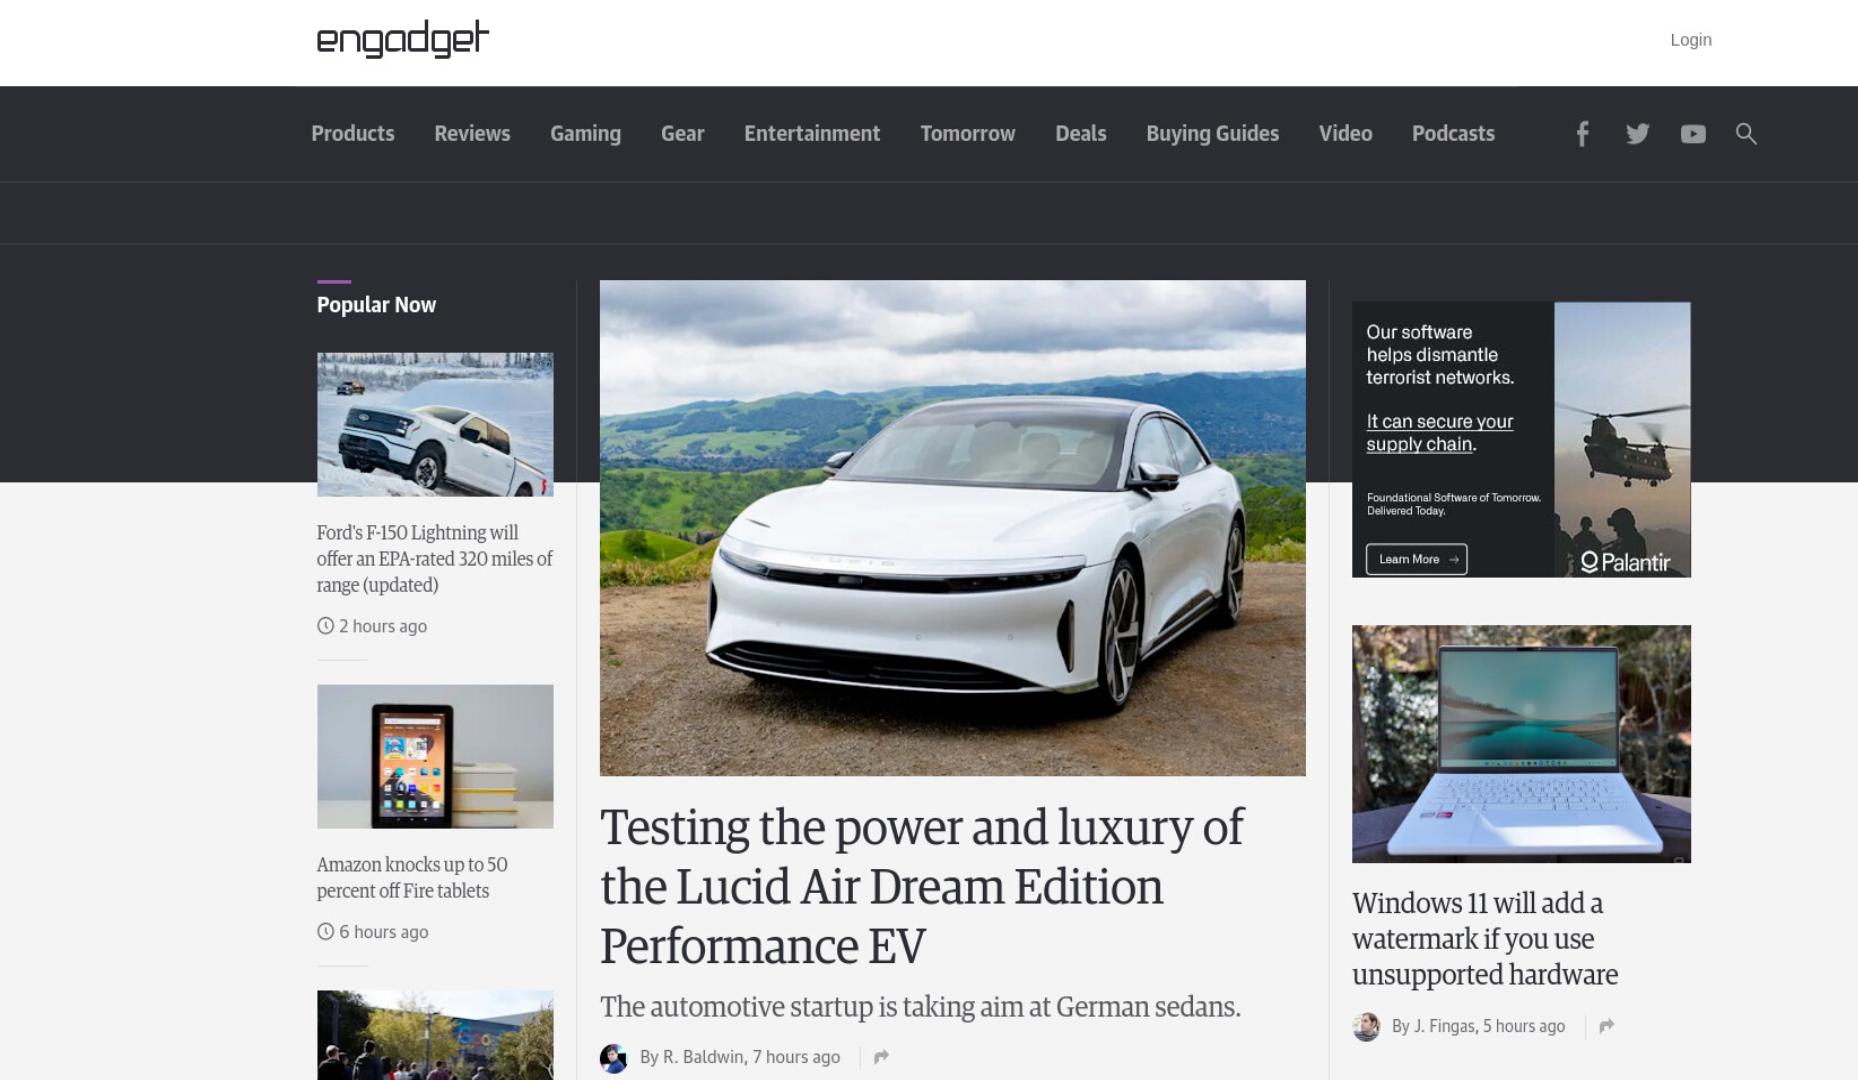Click R. Baldwin's author avatar
This screenshot has height=1080, width=1858.
point(613,1058)
